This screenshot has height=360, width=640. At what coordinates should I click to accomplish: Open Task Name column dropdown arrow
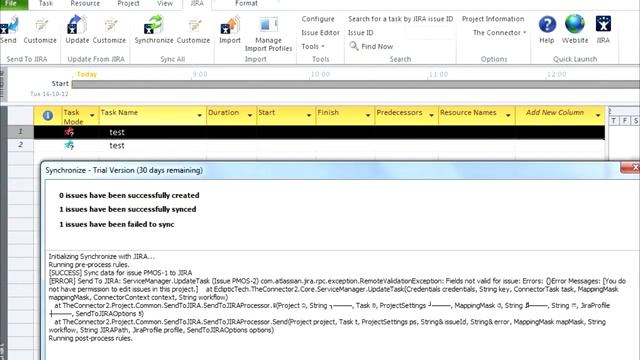[x=200, y=116]
